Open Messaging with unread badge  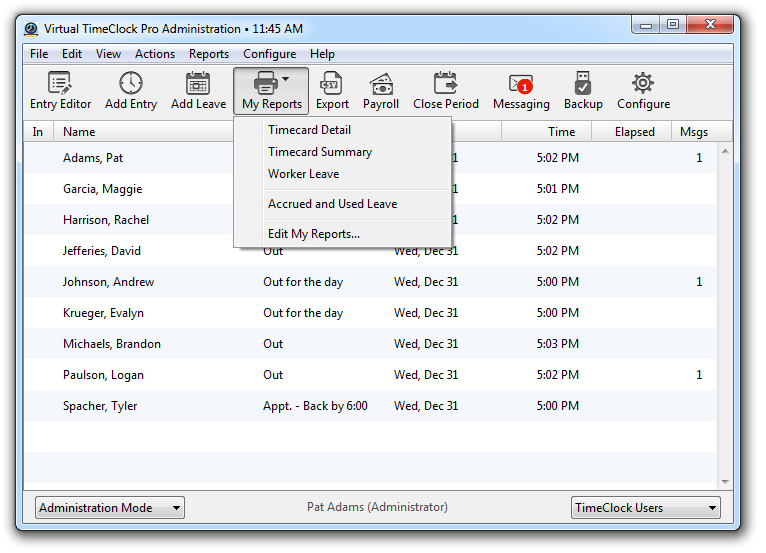521,91
